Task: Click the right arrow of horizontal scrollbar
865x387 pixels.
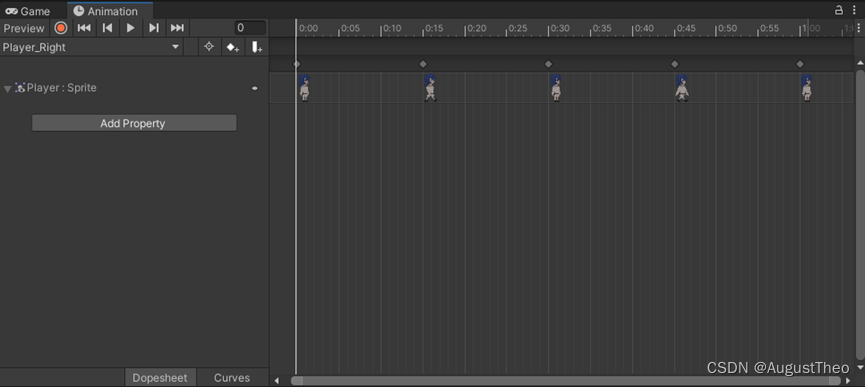Action: point(848,381)
